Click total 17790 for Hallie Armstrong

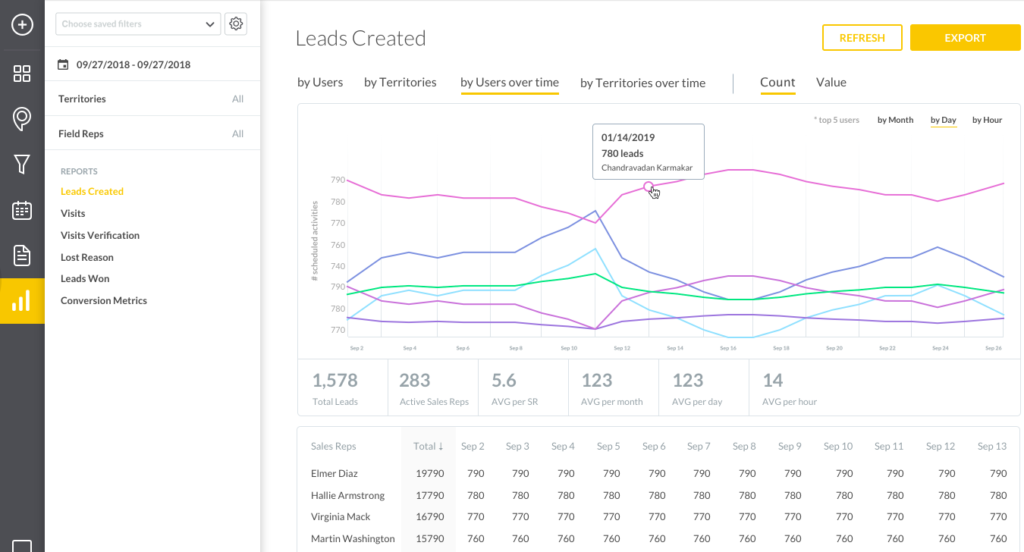pyautogui.click(x=430, y=495)
